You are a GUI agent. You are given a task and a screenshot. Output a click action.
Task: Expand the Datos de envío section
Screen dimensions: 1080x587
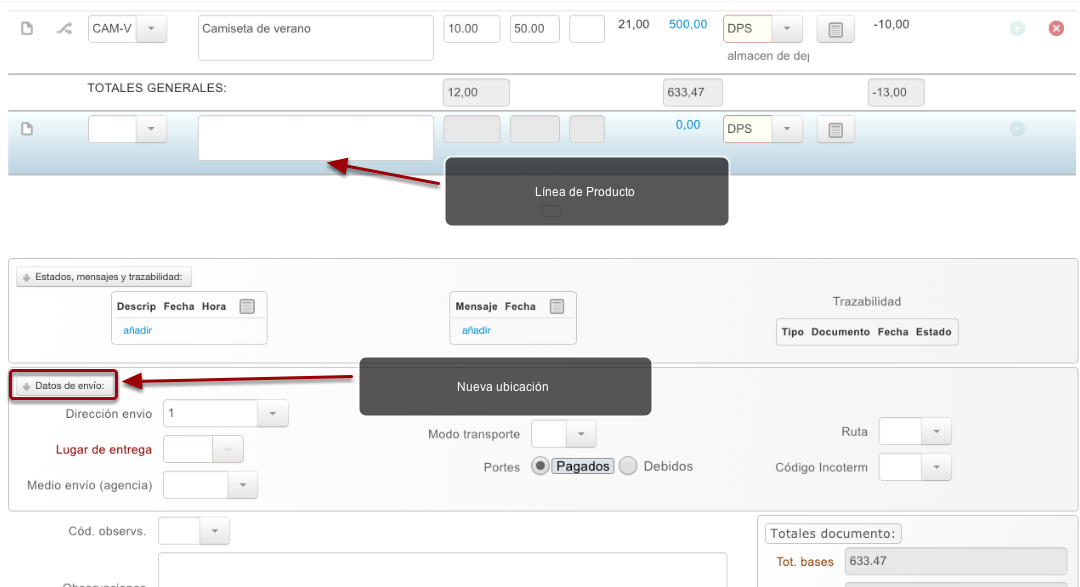(63, 386)
